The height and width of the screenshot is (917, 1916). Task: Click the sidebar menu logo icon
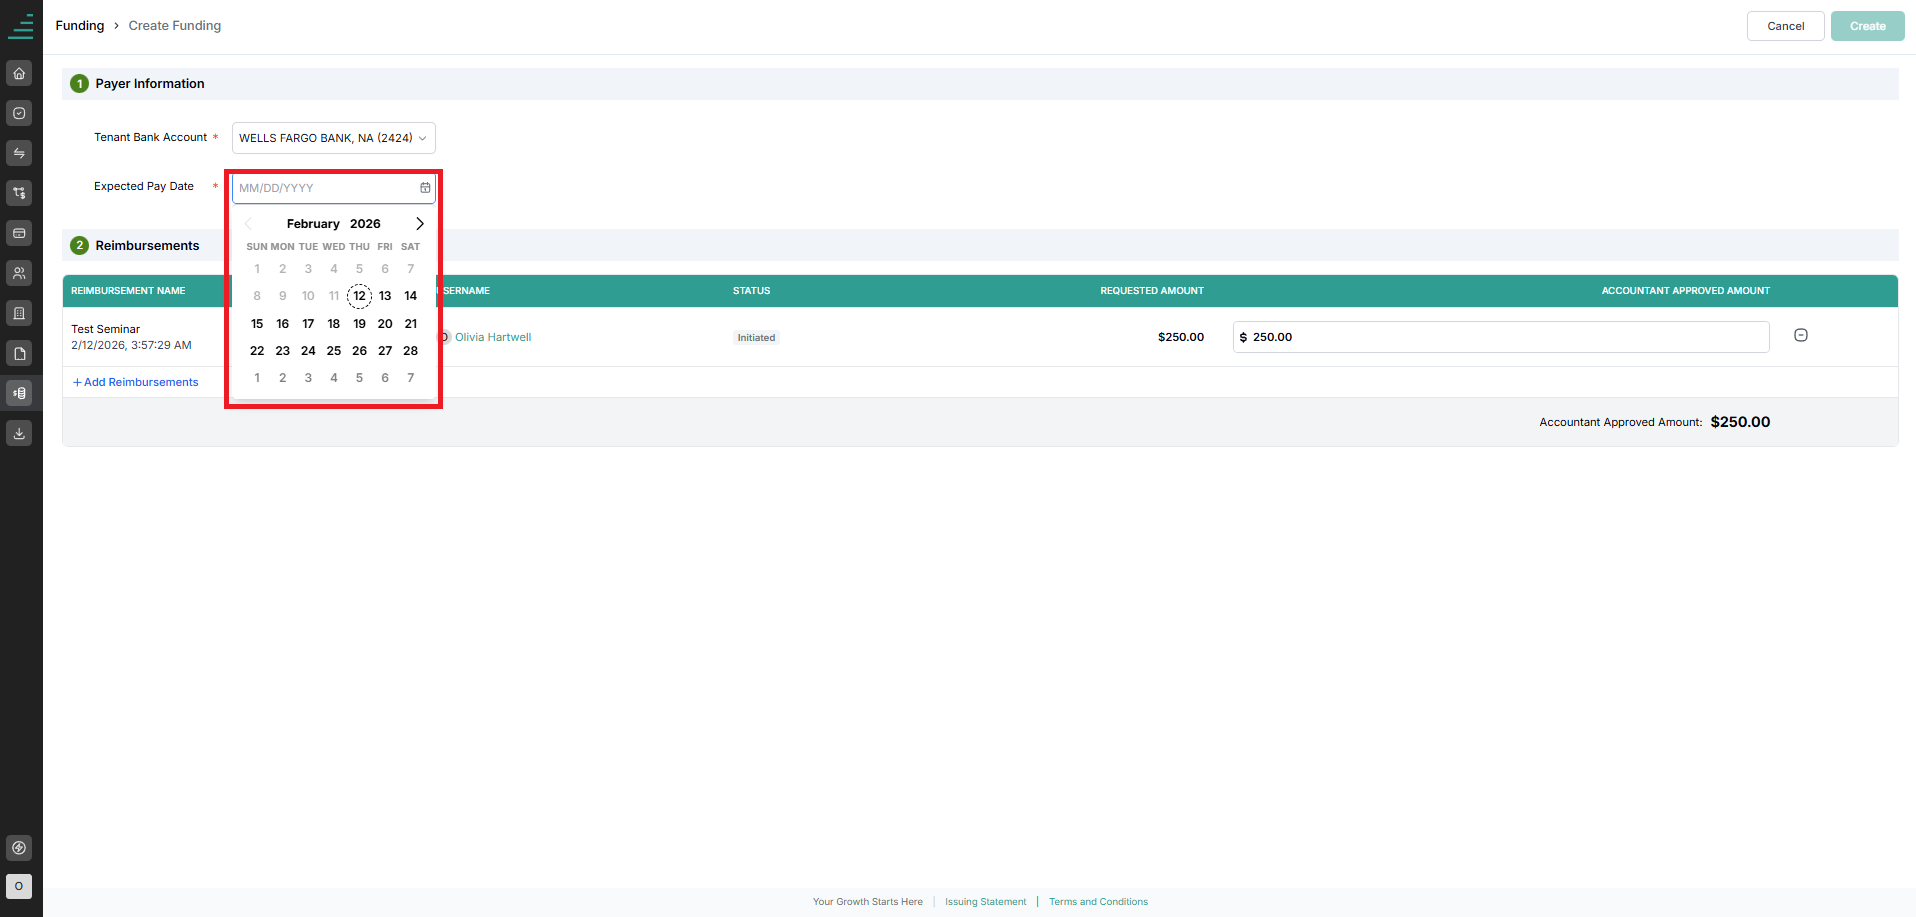click(21, 26)
